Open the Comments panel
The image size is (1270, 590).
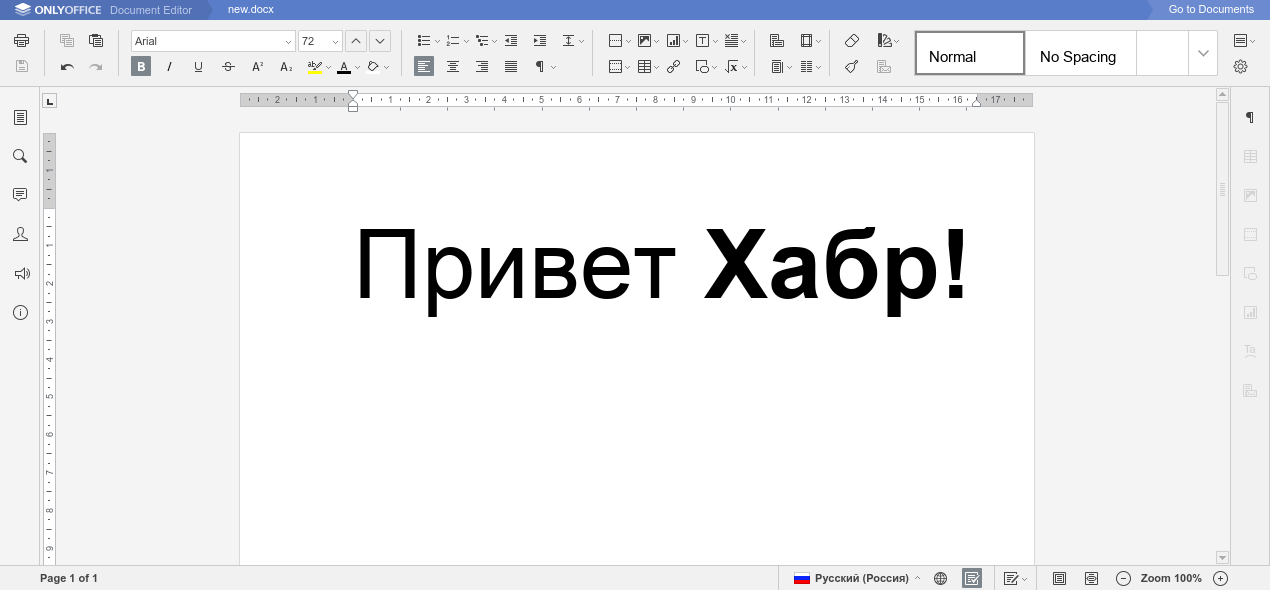pos(20,194)
